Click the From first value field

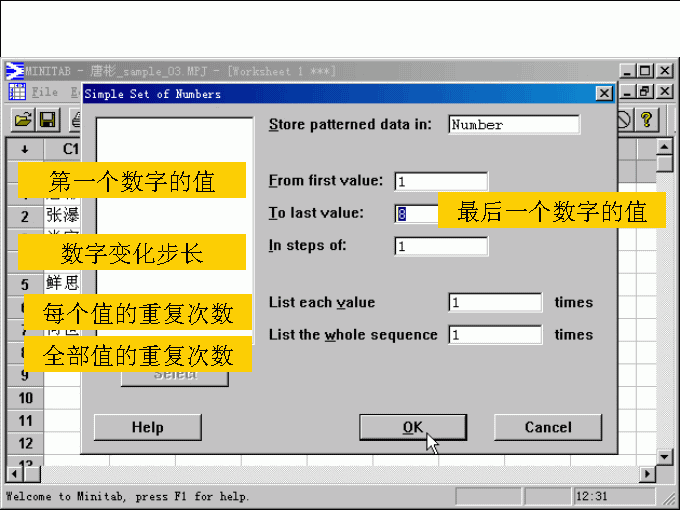point(441,182)
